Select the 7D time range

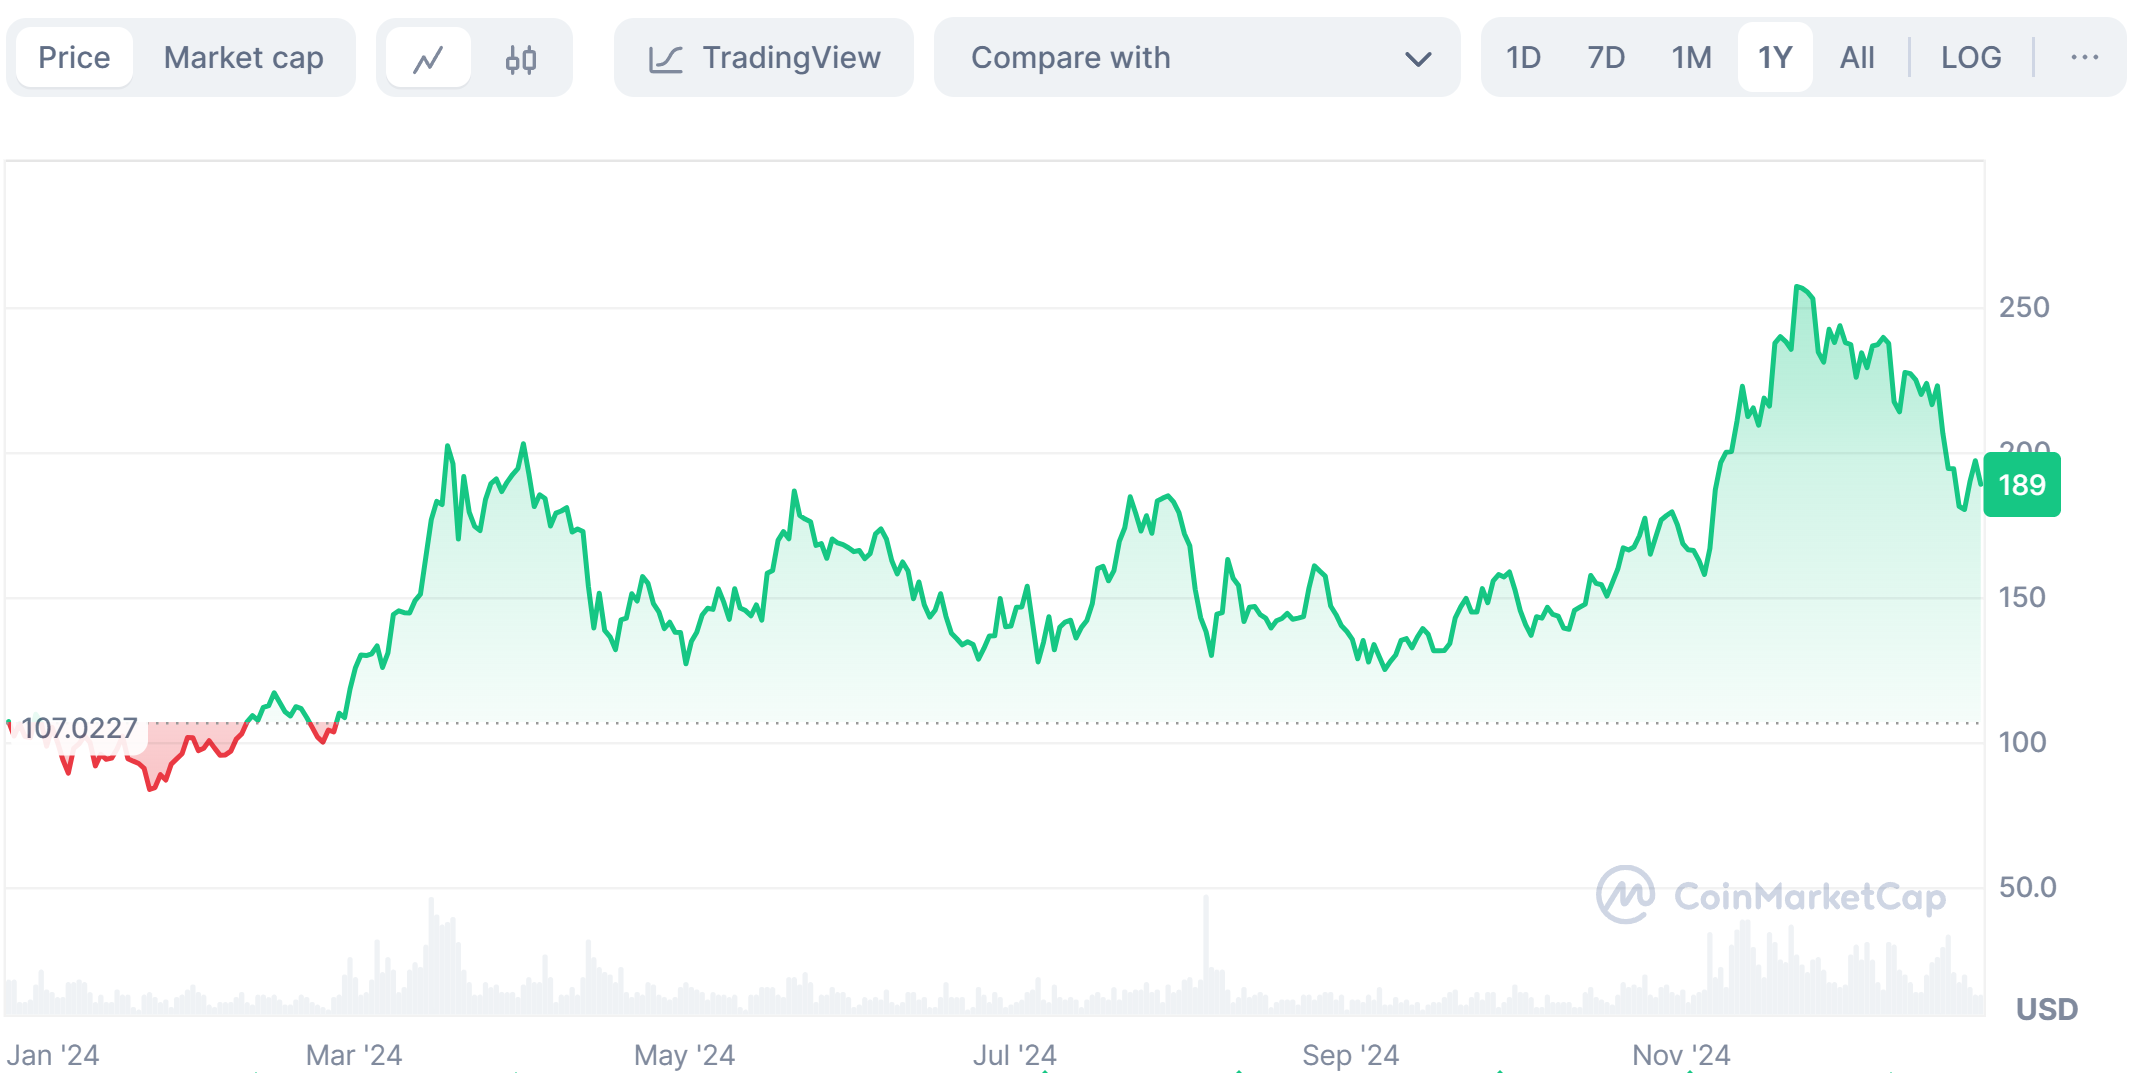click(x=1606, y=58)
